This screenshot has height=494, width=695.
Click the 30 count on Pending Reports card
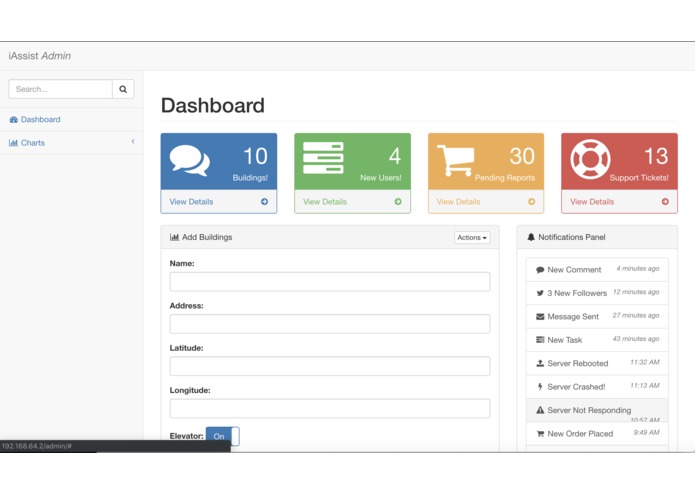click(522, 156)
